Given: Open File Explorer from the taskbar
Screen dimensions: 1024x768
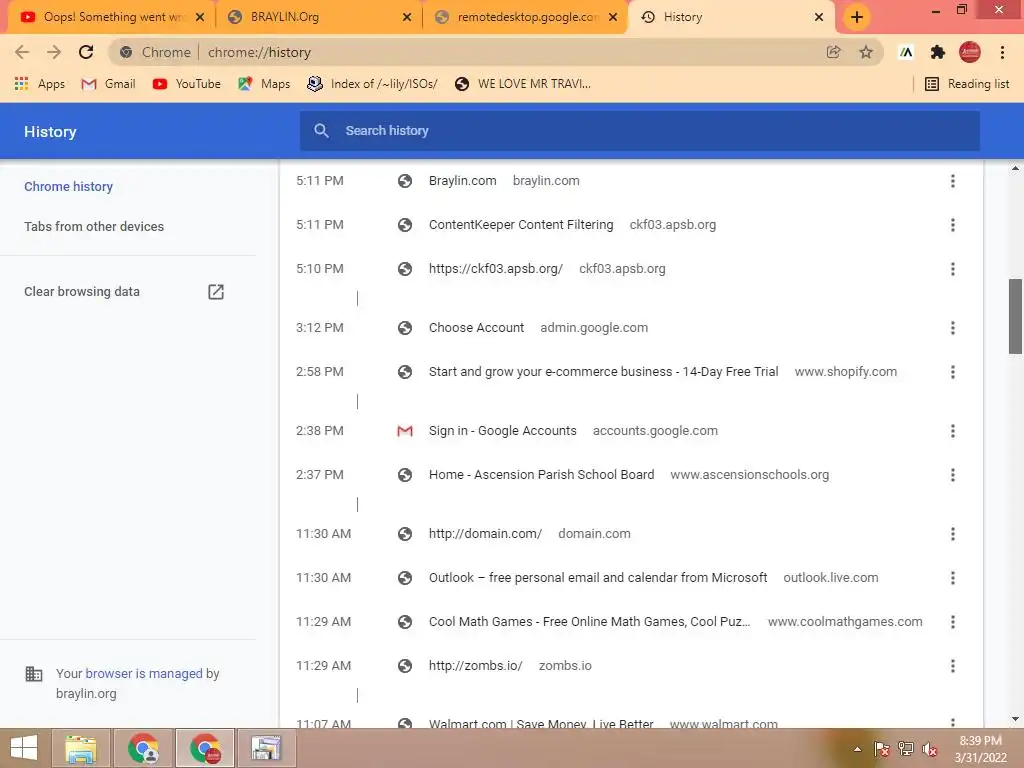Looking at the screenshot, I should [80, 748].
